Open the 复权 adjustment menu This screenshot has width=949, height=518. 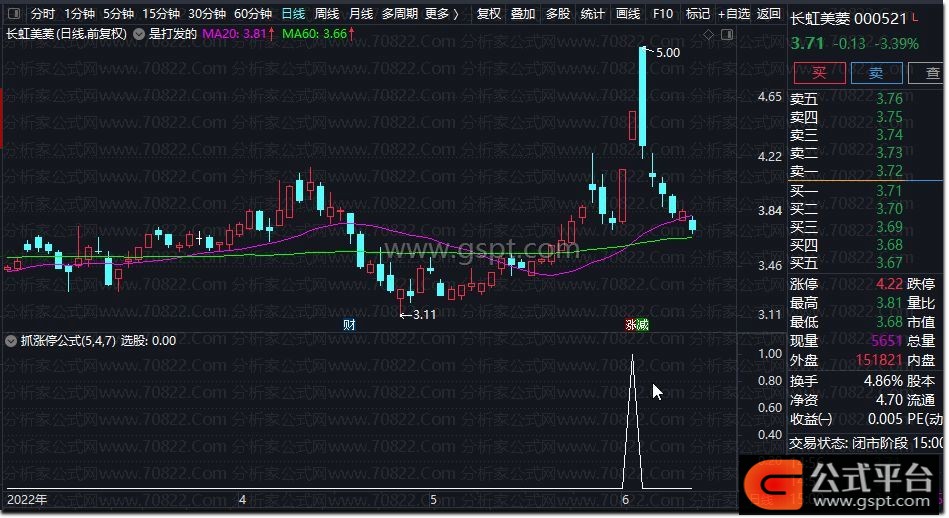click(489, 13)
